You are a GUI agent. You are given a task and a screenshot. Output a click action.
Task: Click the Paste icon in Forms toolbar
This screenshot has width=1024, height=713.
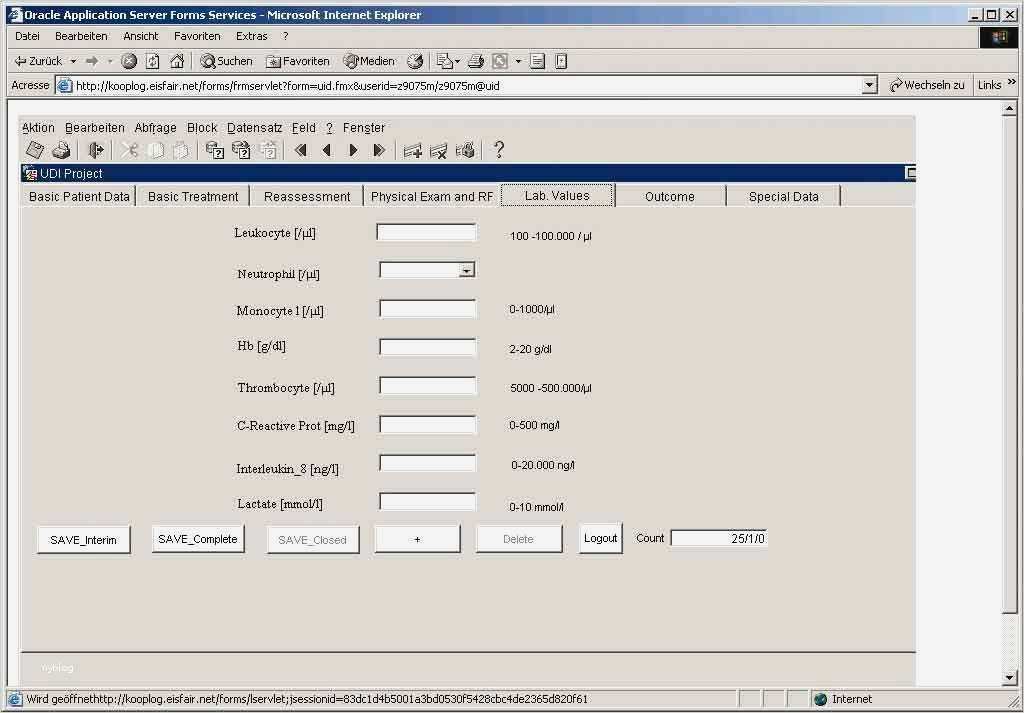pyautogui.click(x=181, y=150)
